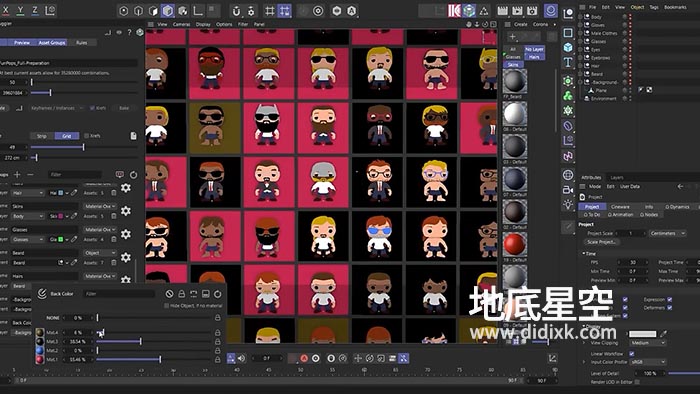Click the Render View clapperboard icon
This screenshot has width=700, height=394.
[503, 10]
